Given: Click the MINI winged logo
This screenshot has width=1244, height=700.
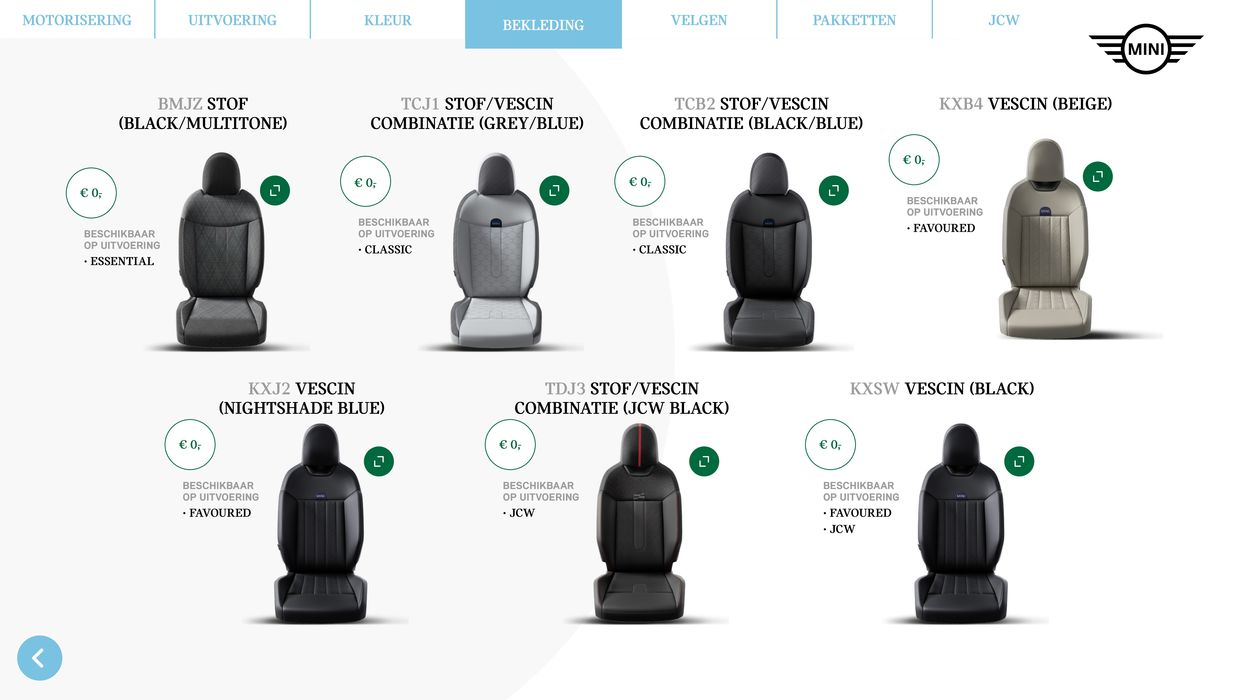Looking at the screenshot, I should point(1145,49).
